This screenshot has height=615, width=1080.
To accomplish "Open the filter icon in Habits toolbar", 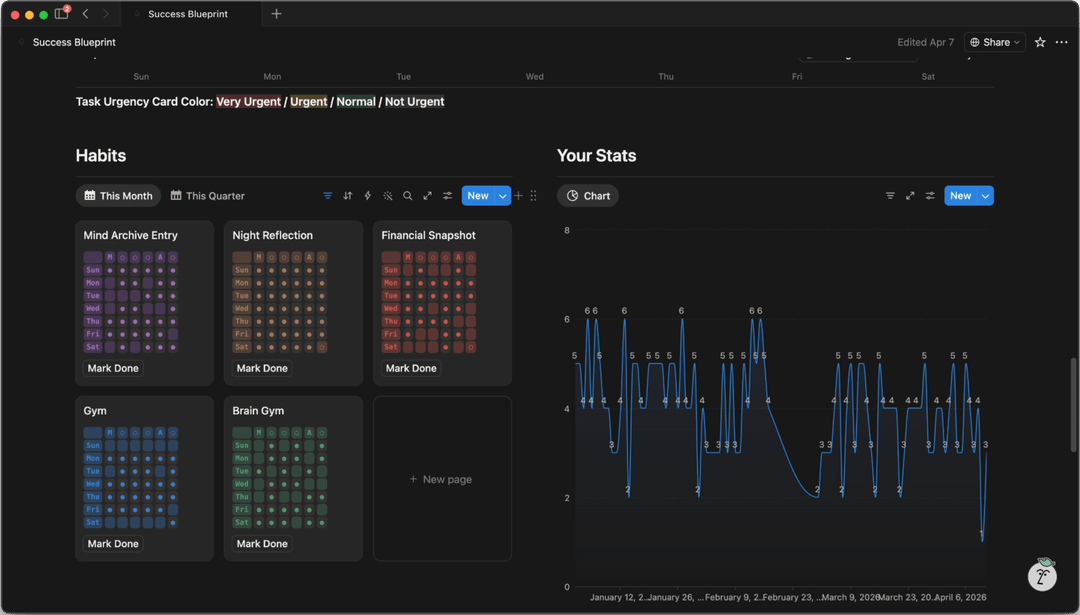I will tap(327, 196).
